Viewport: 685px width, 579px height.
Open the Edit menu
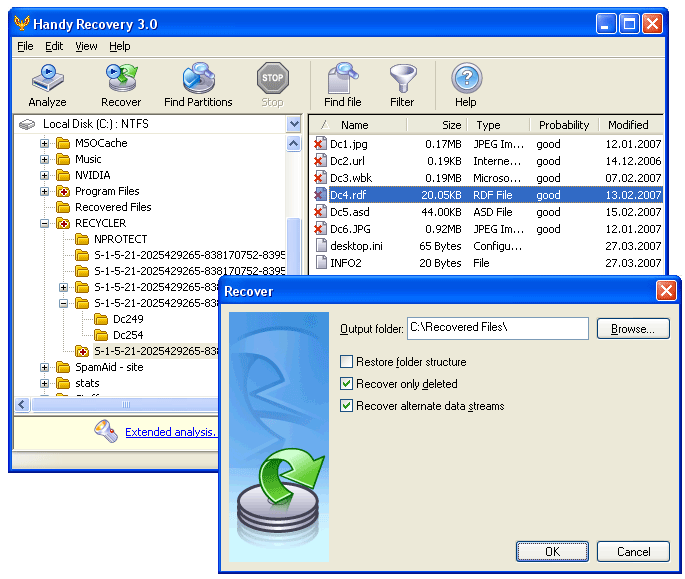(x=54, y=46)
